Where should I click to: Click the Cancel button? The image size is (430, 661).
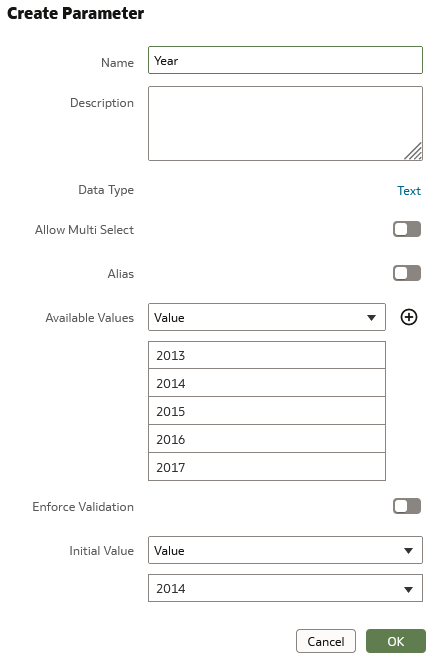tap(325, 641)
